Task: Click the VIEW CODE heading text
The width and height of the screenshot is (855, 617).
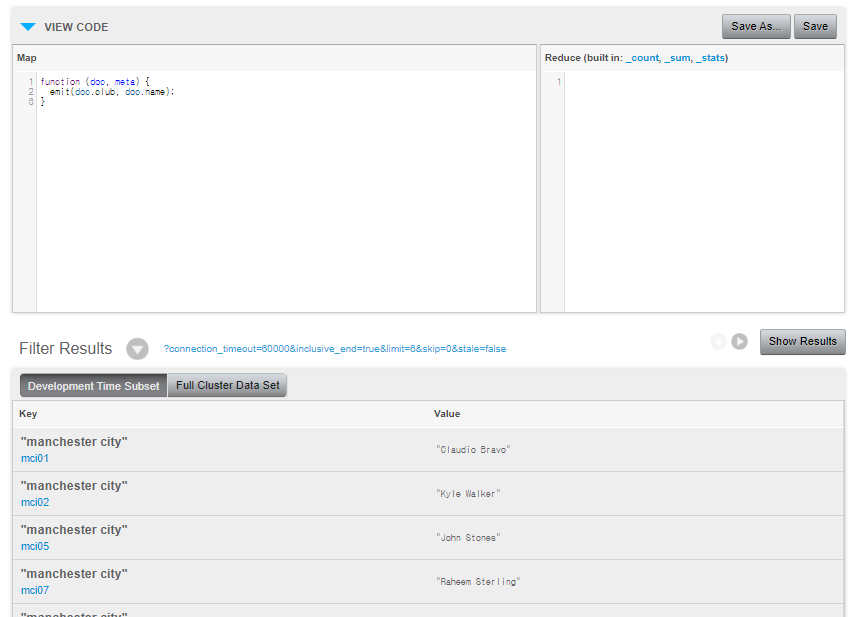Action: click(76, 27)
